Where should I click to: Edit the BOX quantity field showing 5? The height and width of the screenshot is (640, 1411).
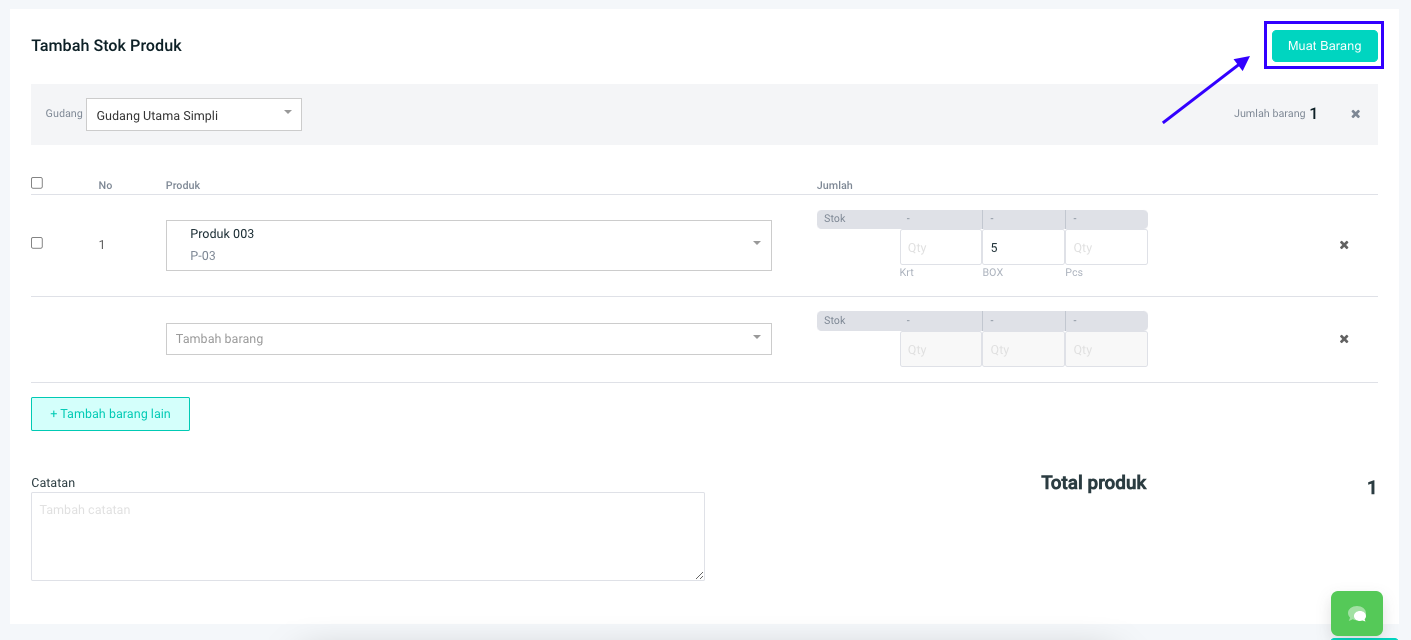pyautogui.click(x=1022, y=247)
